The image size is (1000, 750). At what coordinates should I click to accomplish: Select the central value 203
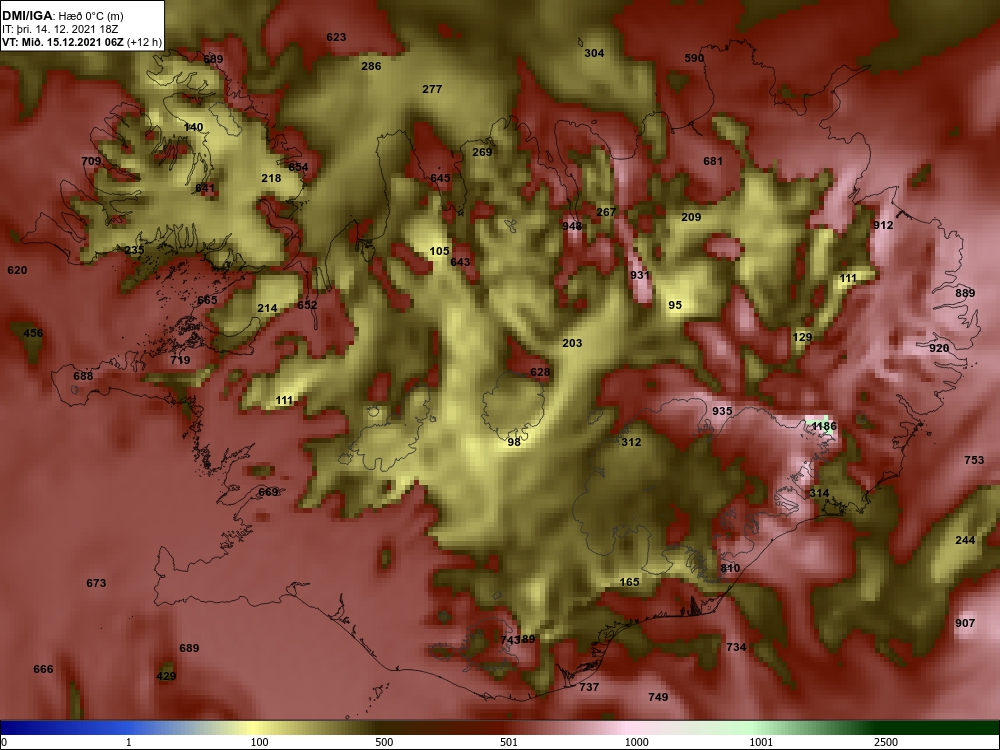[572, 344]
